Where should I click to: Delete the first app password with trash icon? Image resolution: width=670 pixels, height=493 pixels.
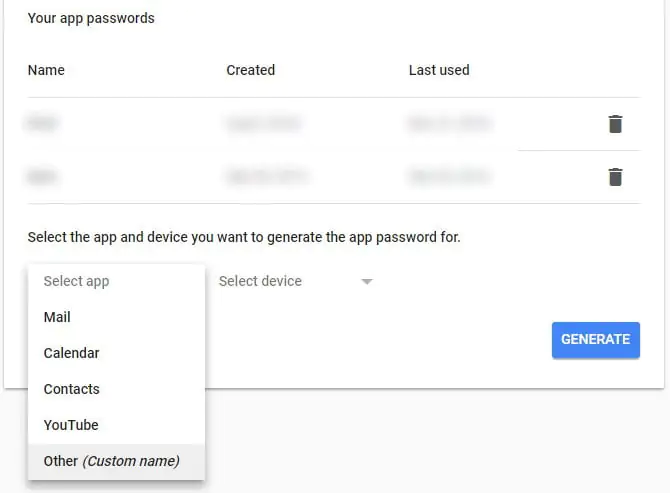[615, 124]
